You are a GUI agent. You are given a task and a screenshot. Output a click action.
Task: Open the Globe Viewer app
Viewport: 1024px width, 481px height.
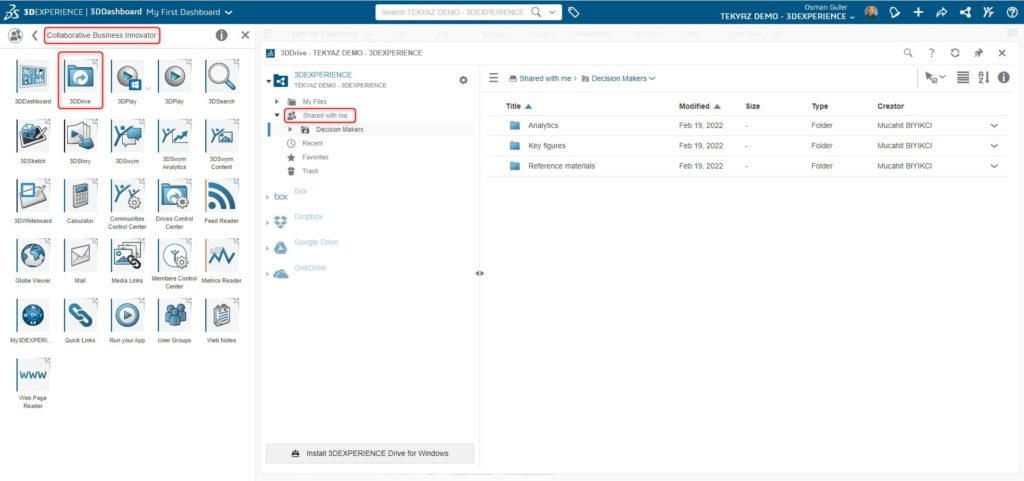point(33,255)
